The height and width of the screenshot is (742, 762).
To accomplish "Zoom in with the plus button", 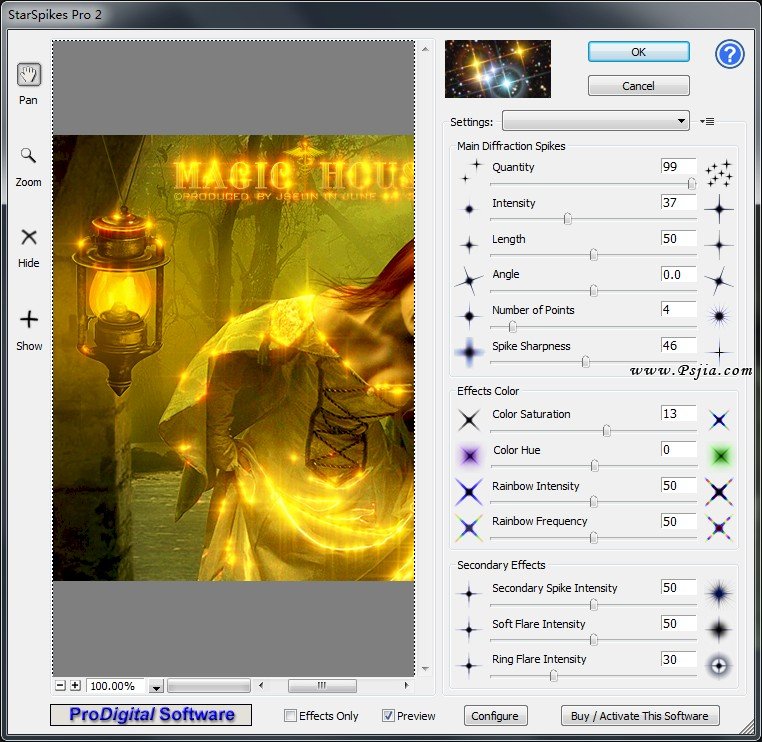I will (75, 685).
